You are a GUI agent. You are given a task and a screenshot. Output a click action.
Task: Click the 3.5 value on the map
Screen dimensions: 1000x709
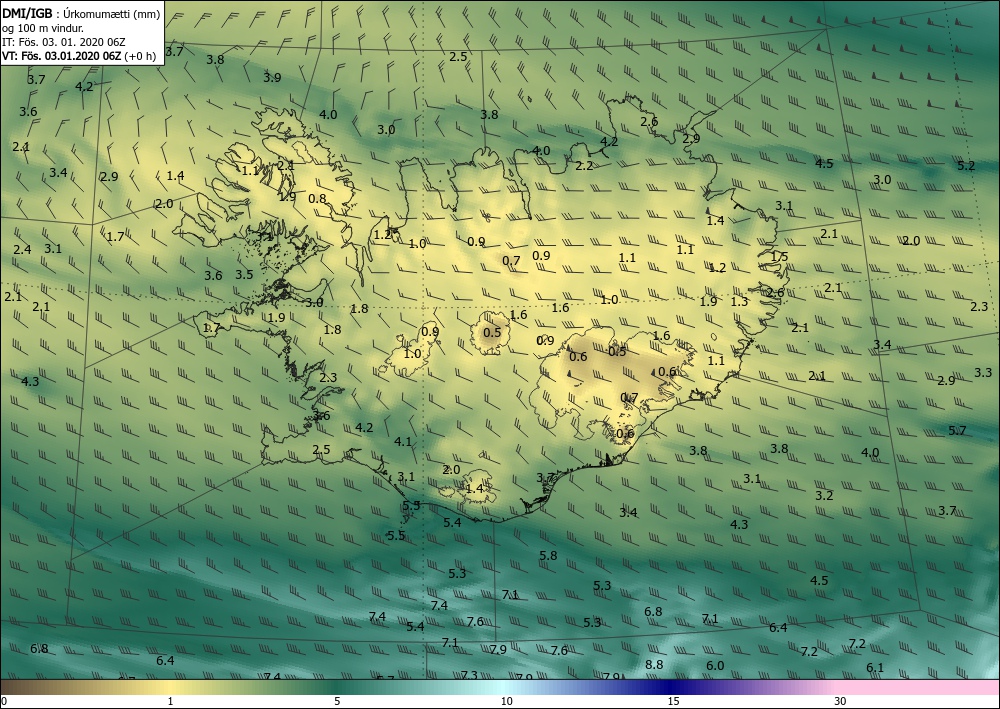click(244, 275)
